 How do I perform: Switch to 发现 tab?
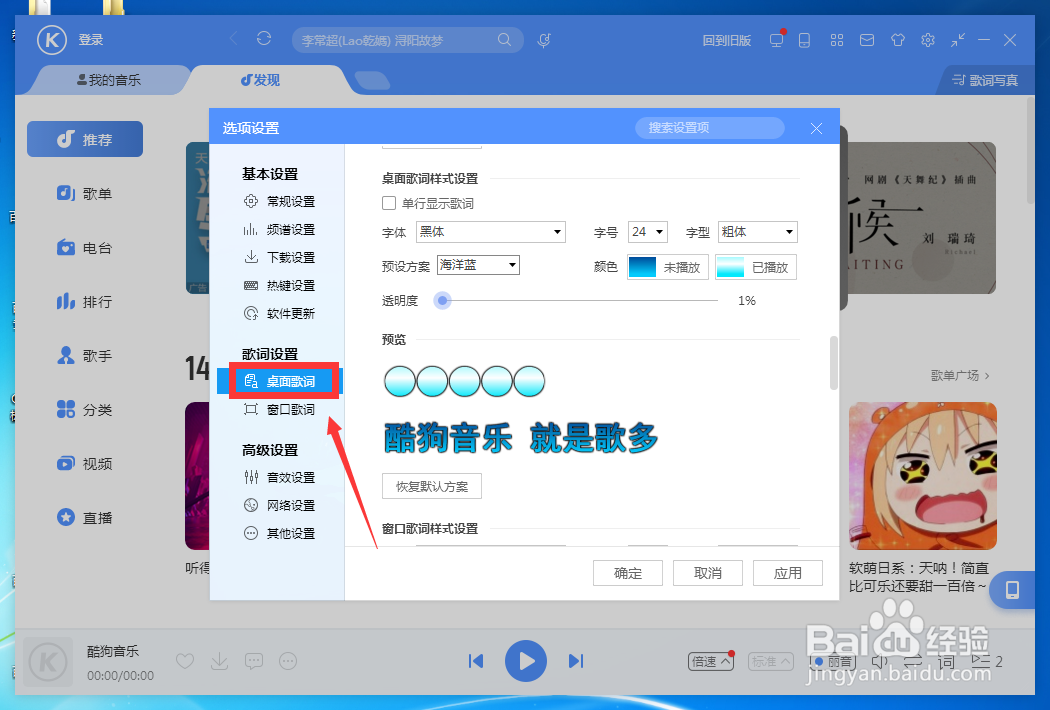[260, 80]
